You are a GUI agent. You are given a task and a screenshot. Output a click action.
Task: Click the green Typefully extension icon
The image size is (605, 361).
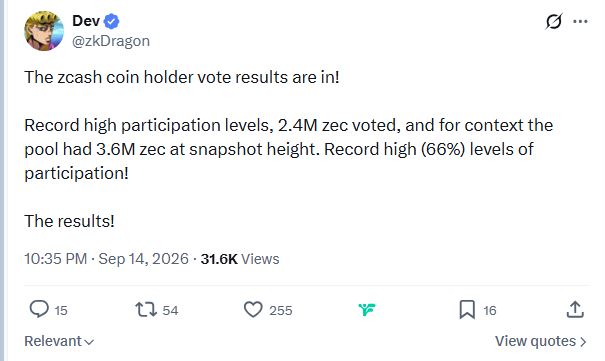(367, 309)
